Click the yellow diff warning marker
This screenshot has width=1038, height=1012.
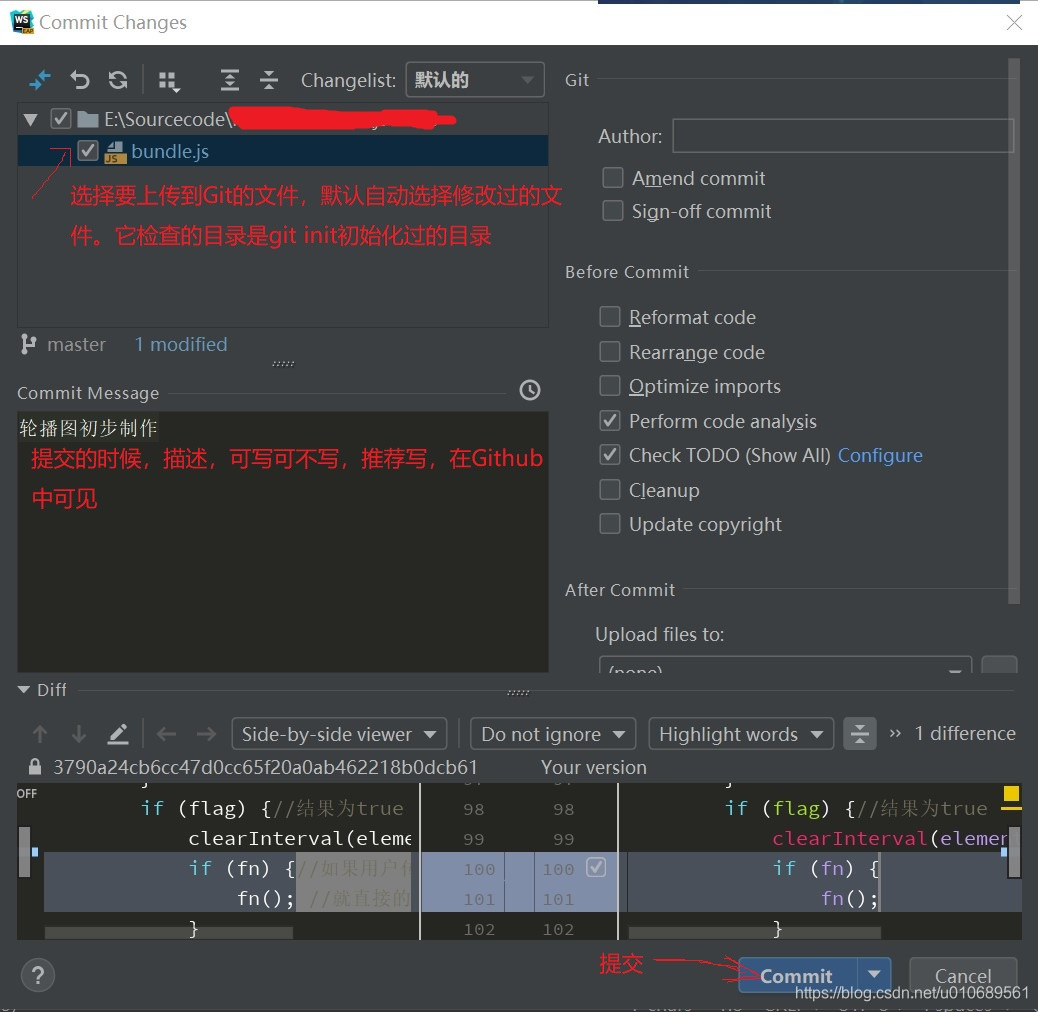(x=1011, y=794)
